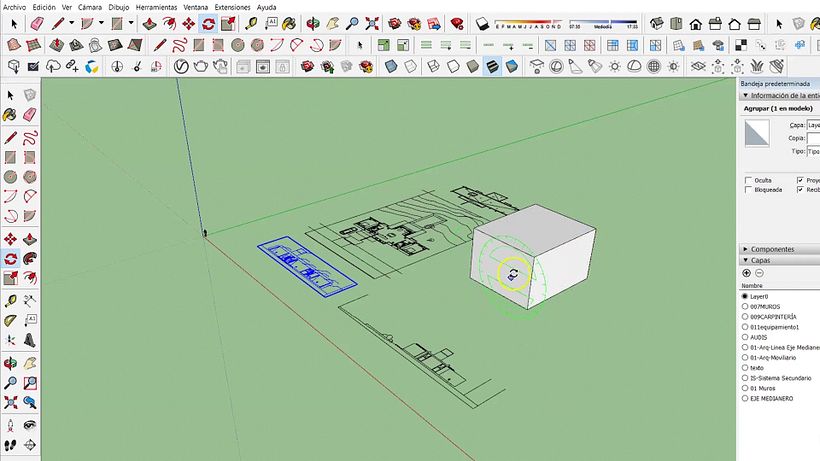Collapse the Información de la entidad panel
Screen dimensions: 820x461
[x=746, y=96]
